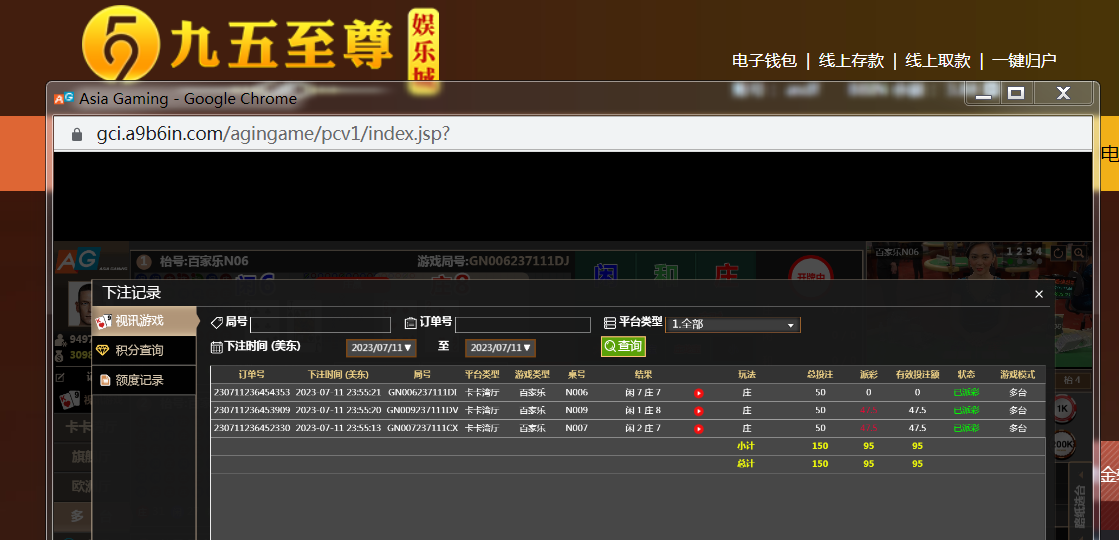This screenshot has height=540, width=1119.
Task: Click the 小计 subtotal label
Action: click(x=746, y=446)
